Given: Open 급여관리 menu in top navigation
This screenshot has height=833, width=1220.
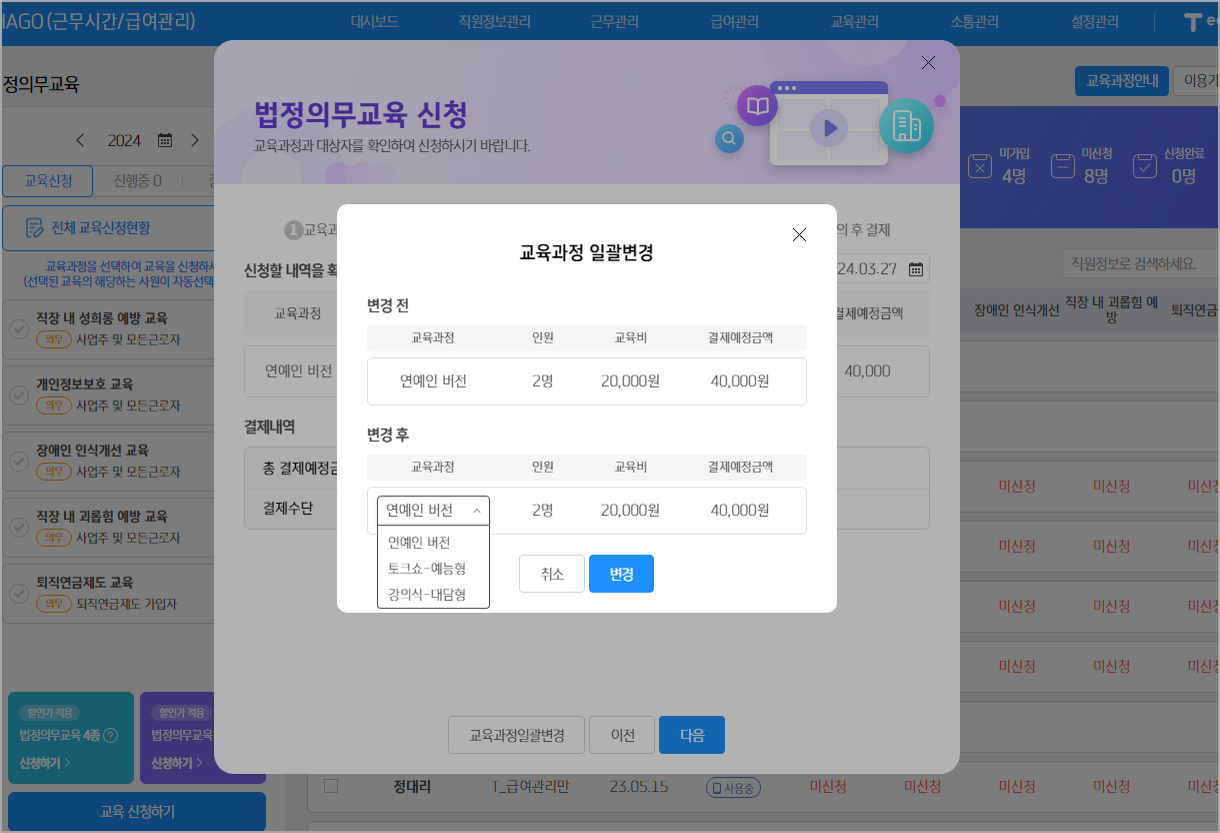Looking at the screenshot, I should (734, 21).
